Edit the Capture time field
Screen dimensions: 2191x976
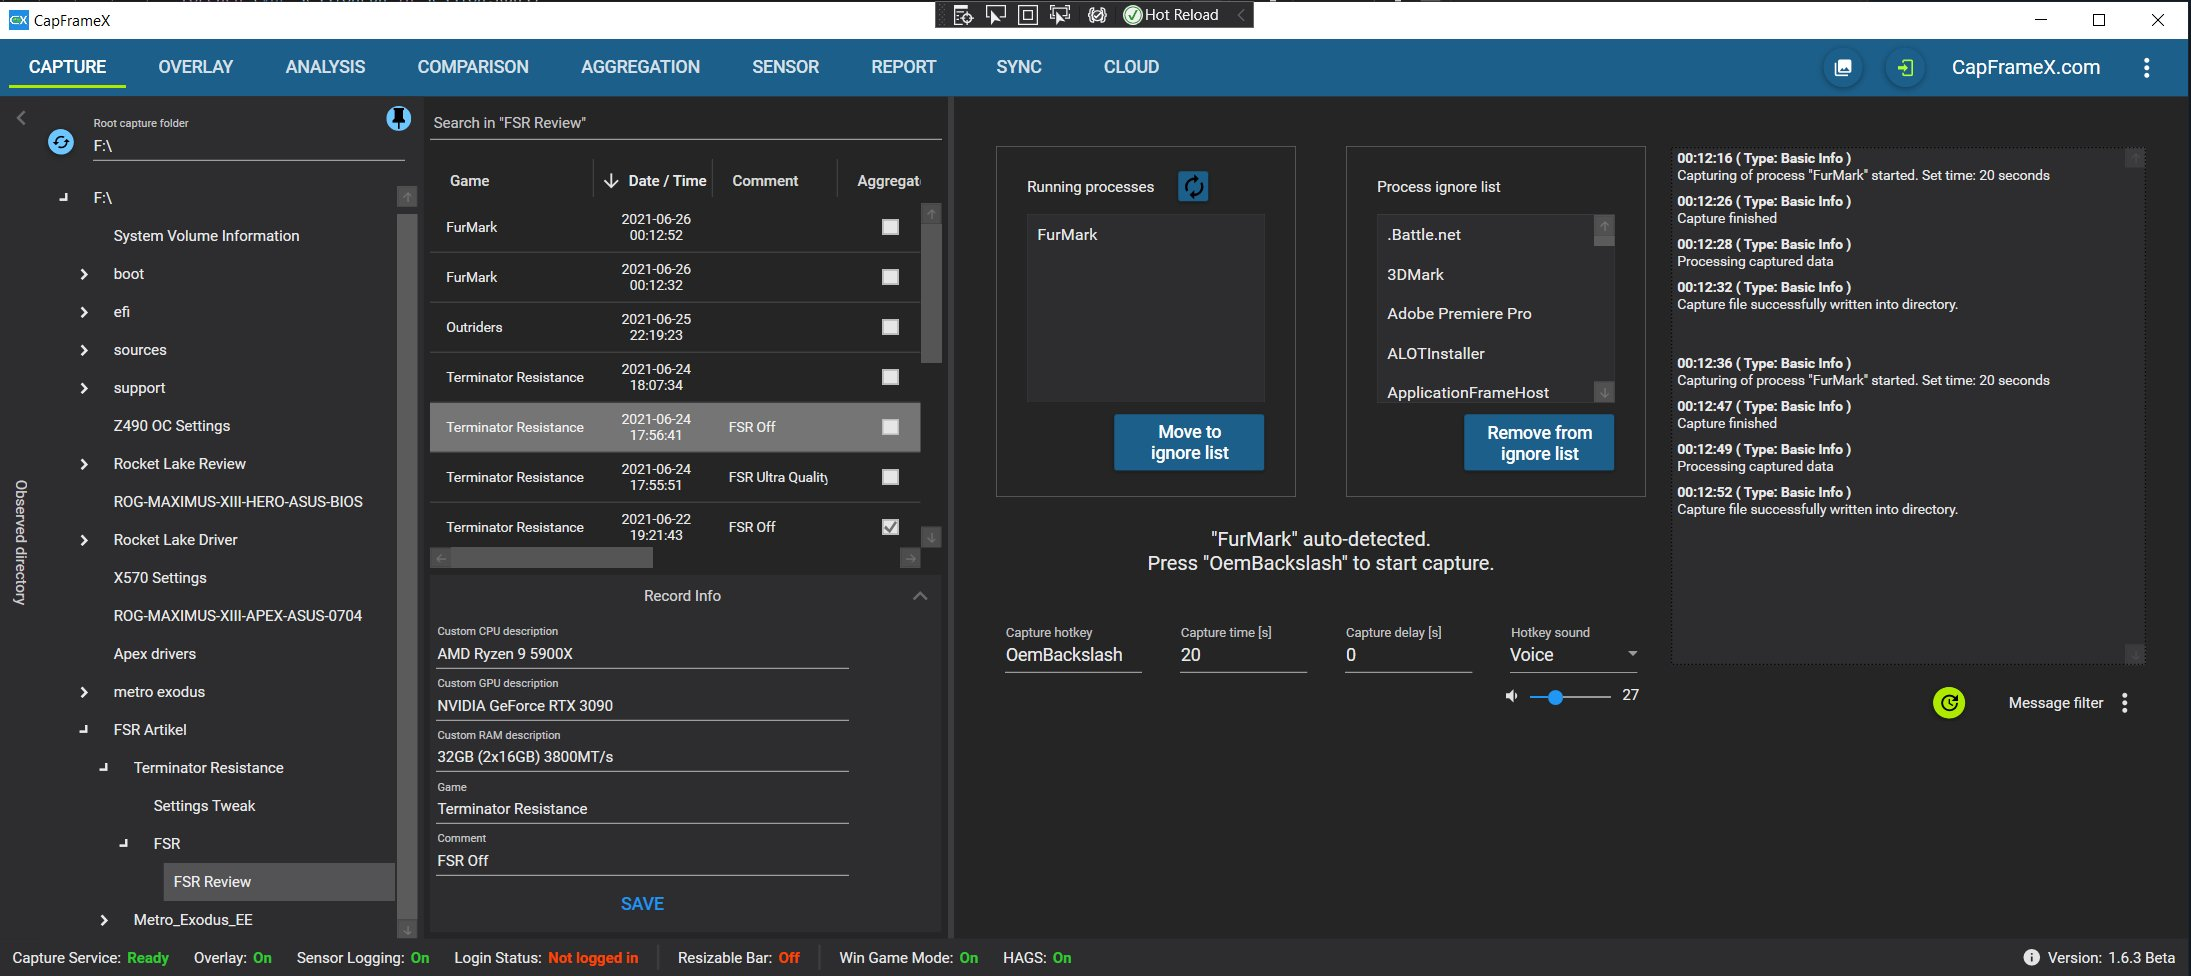(x=1243, y=655)
